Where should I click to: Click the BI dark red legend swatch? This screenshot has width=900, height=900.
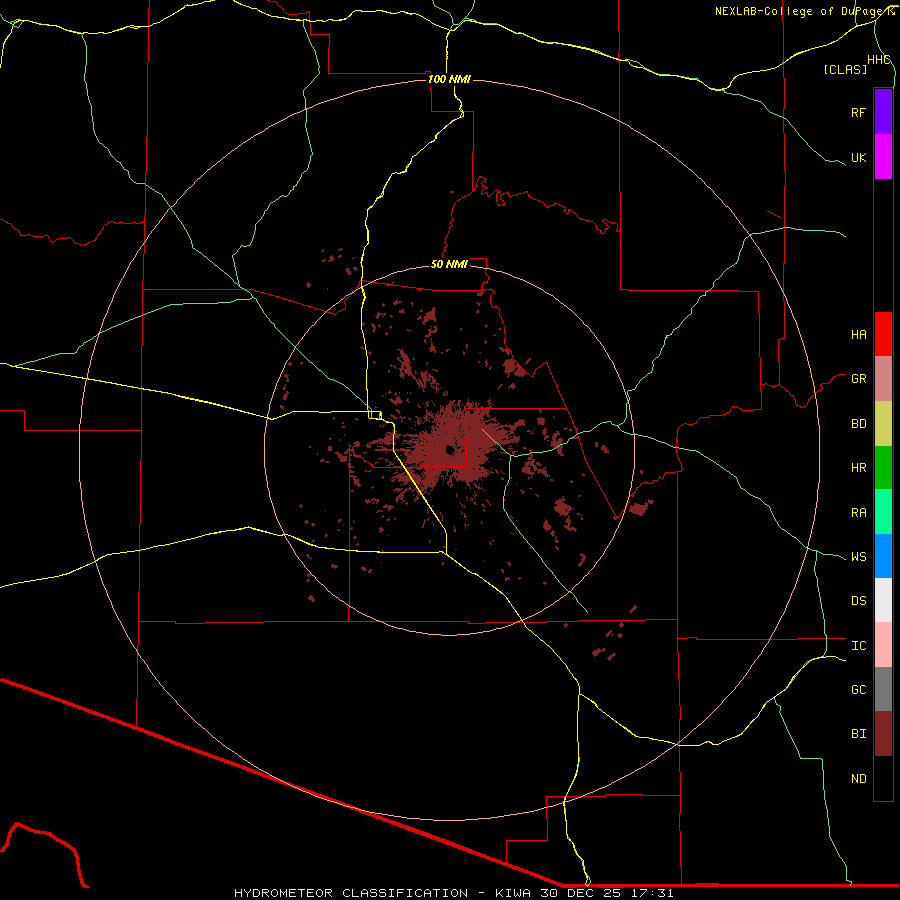click(x=883, y=734)
